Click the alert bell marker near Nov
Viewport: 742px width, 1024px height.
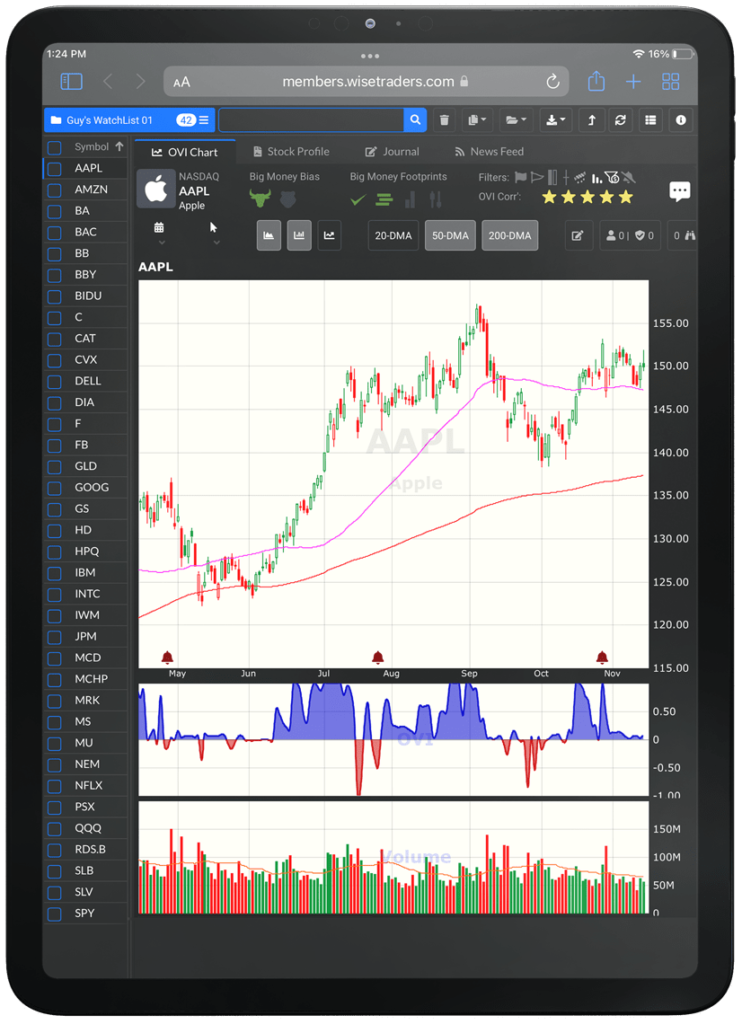tap(602, 657)
